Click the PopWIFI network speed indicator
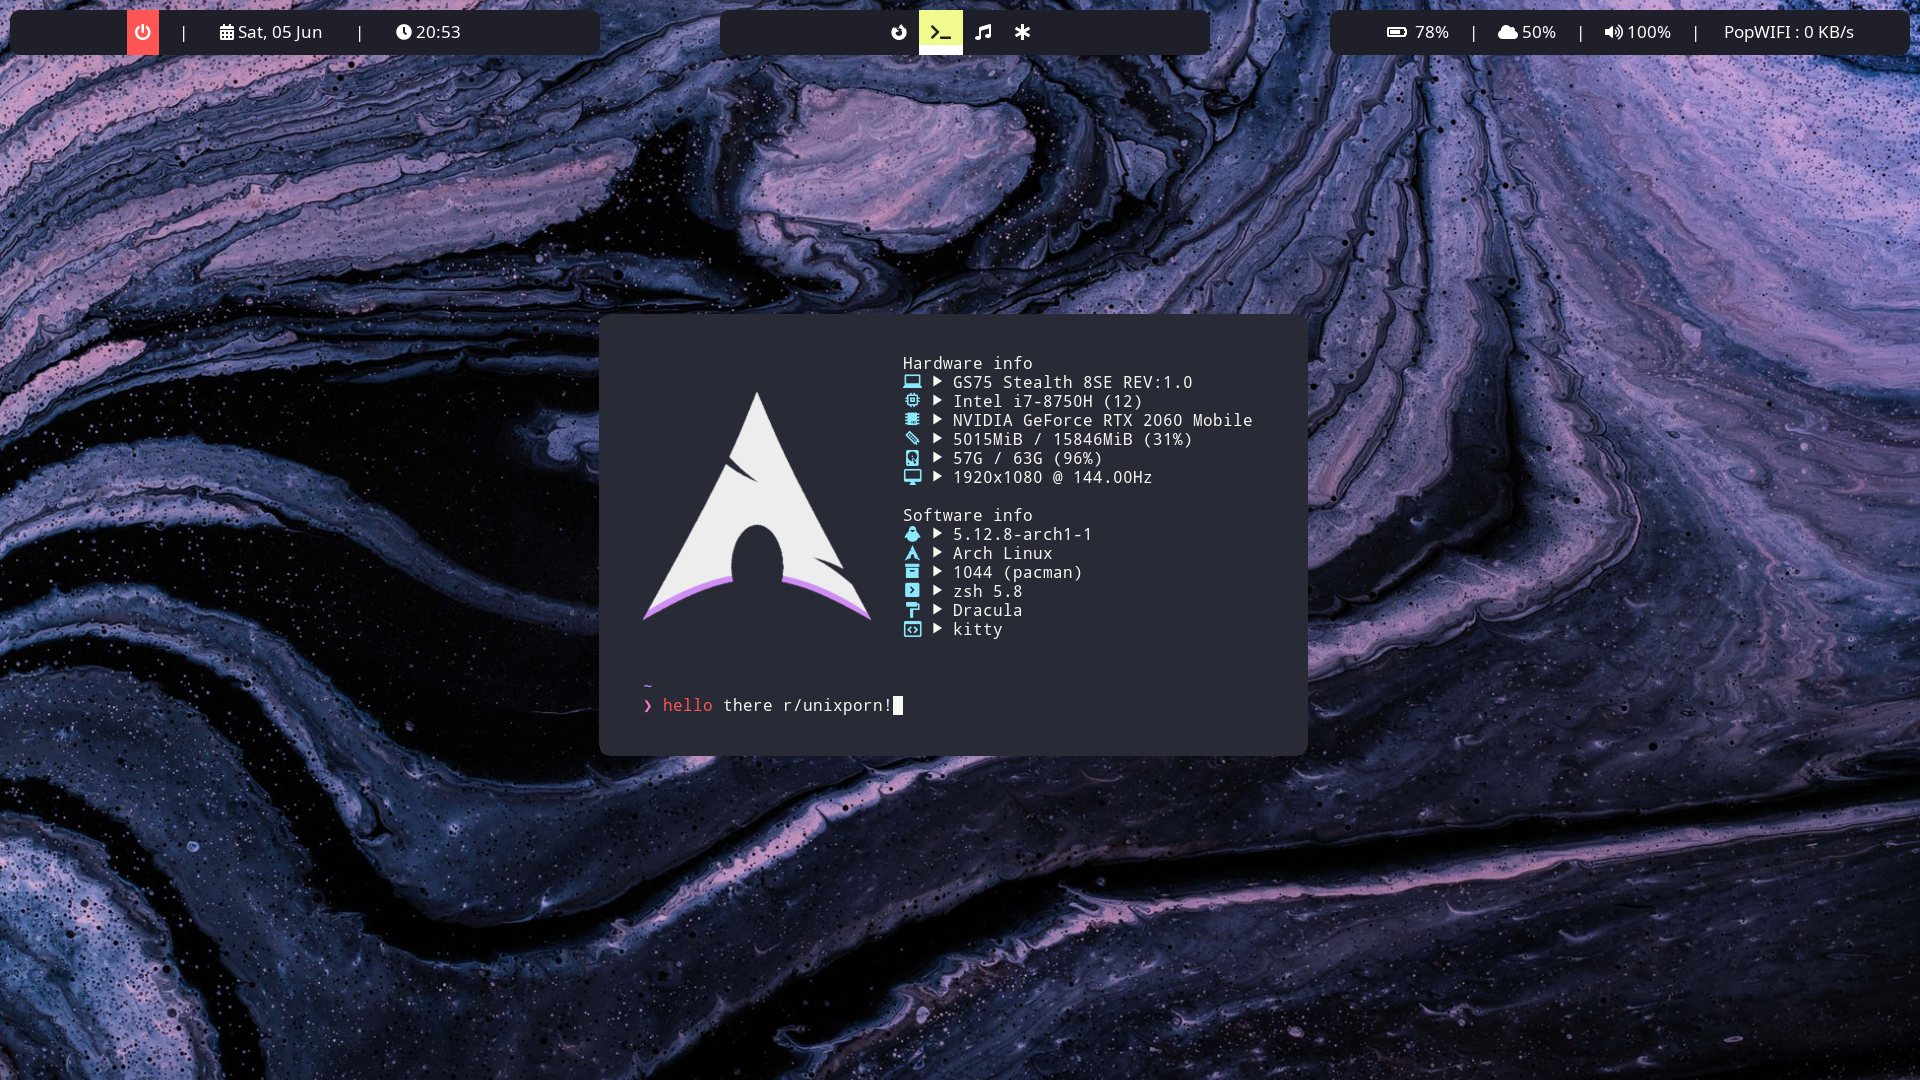 [1788, 32]
